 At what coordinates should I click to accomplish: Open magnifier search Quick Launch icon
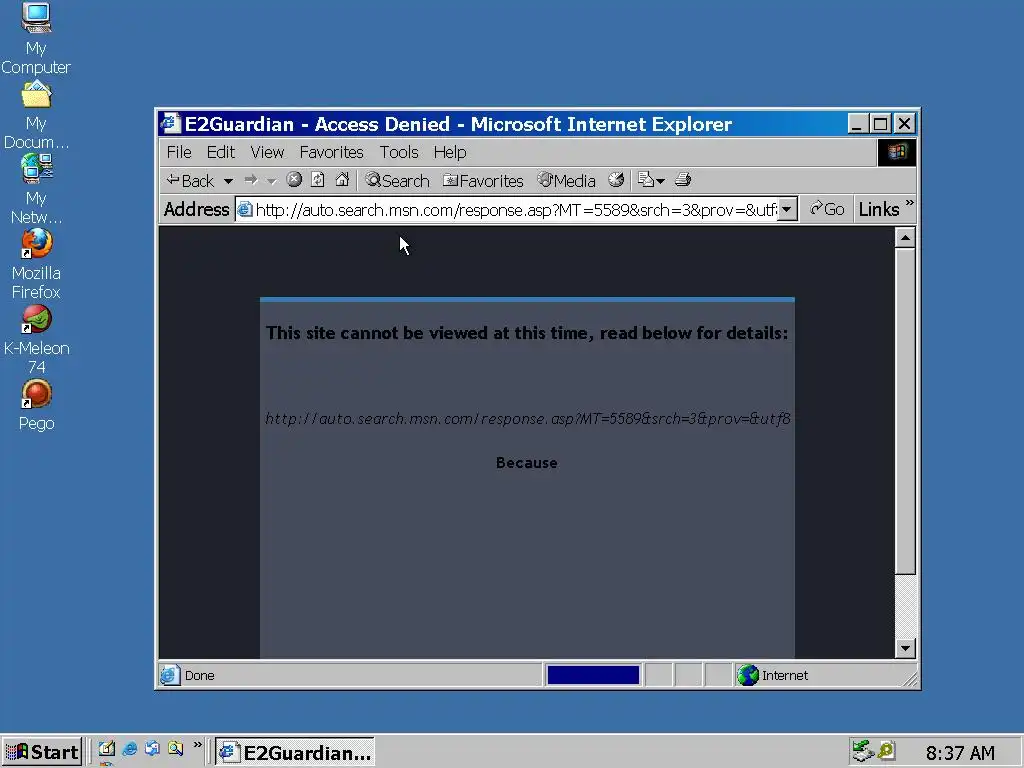[175, 749]
